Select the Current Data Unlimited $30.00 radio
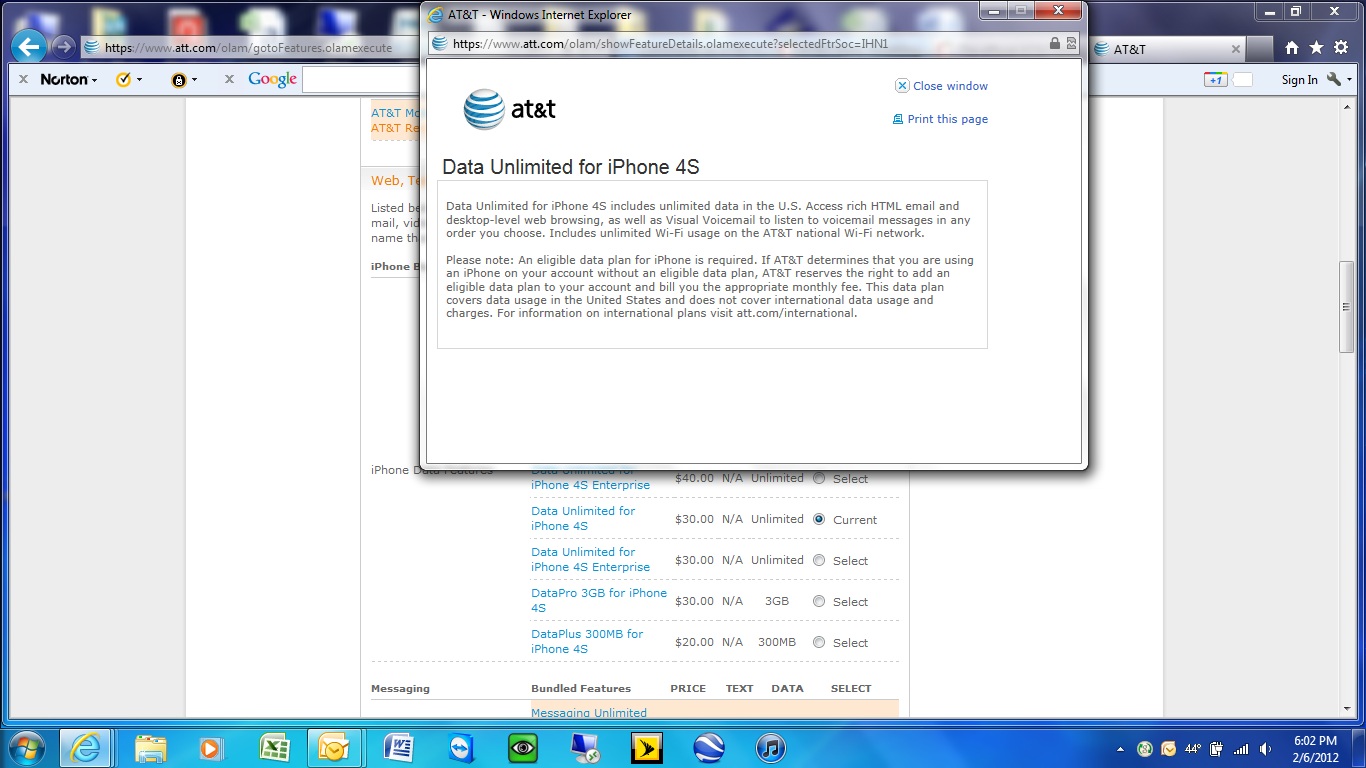The width and height of the screenshot is (1366, 768). [x=819, y=519]
